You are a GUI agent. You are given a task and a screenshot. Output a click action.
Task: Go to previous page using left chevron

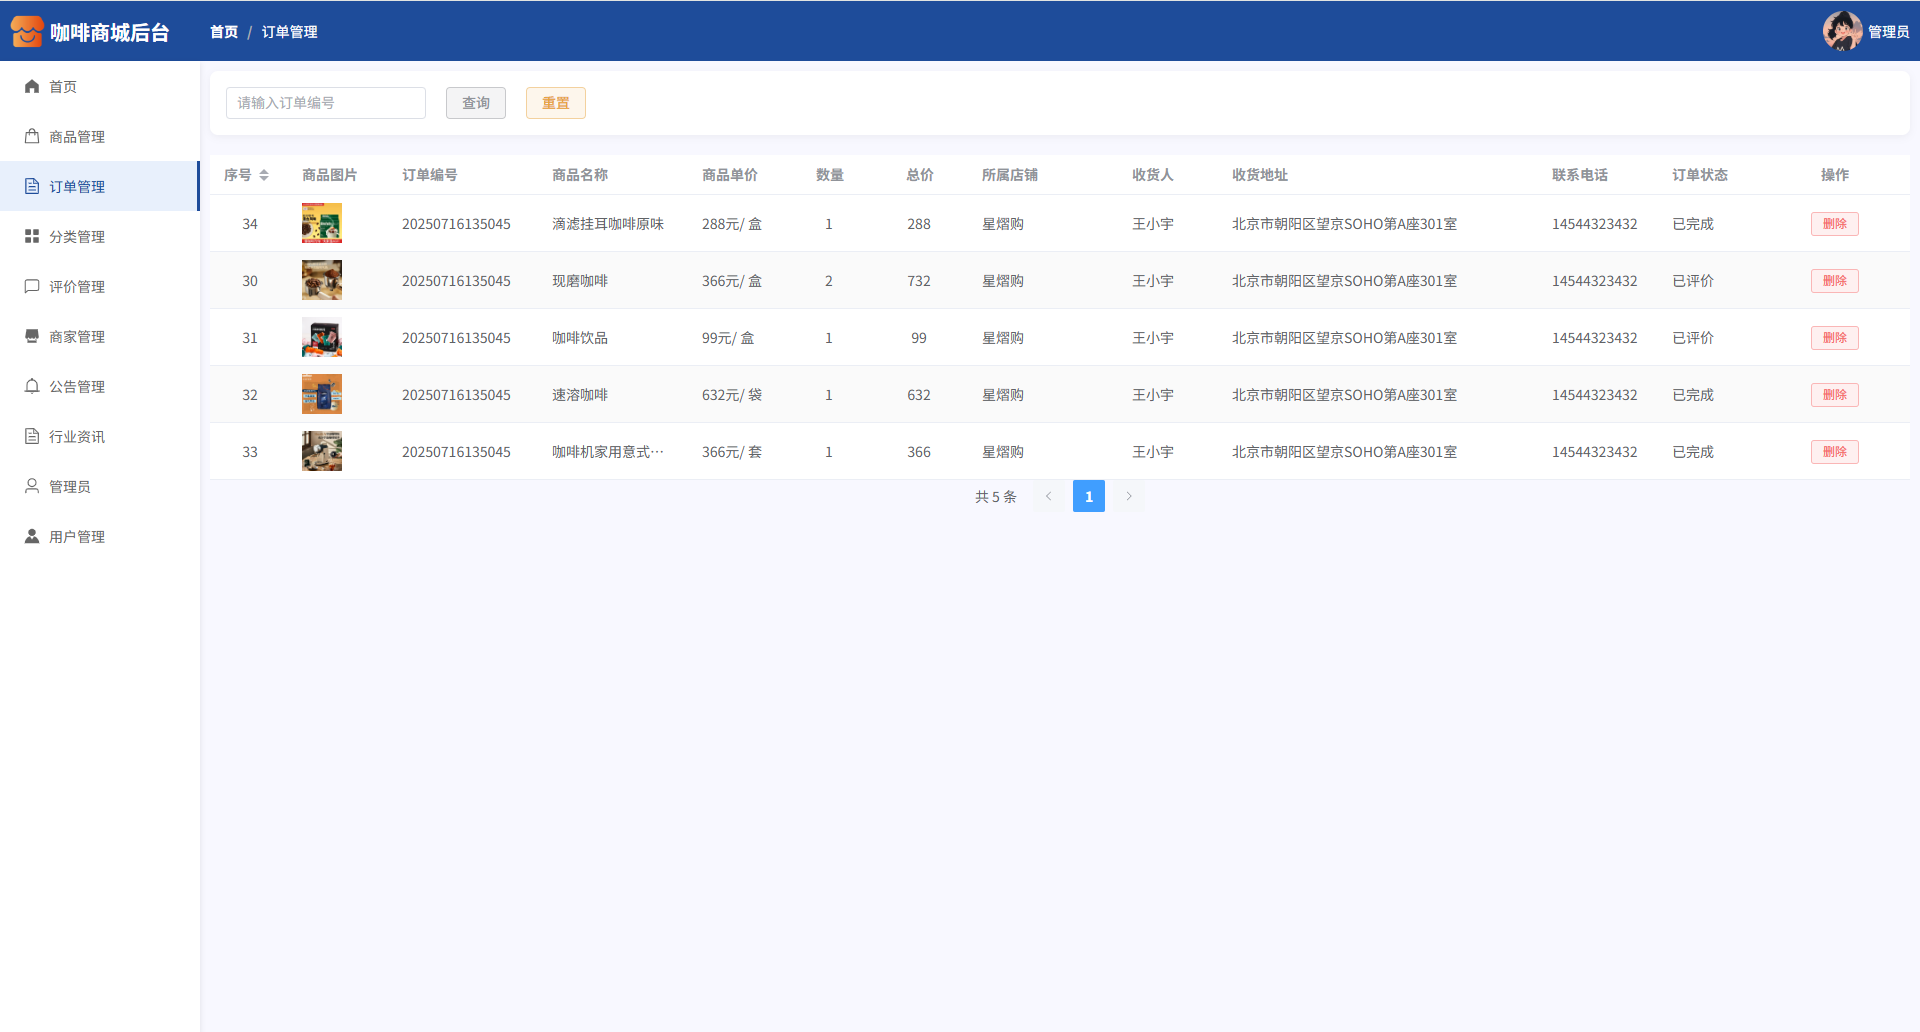point(1049,496)
